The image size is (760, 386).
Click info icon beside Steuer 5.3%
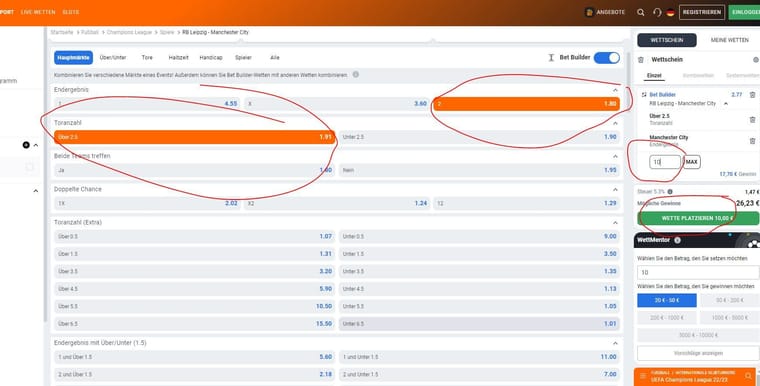(x=670, y=192)
